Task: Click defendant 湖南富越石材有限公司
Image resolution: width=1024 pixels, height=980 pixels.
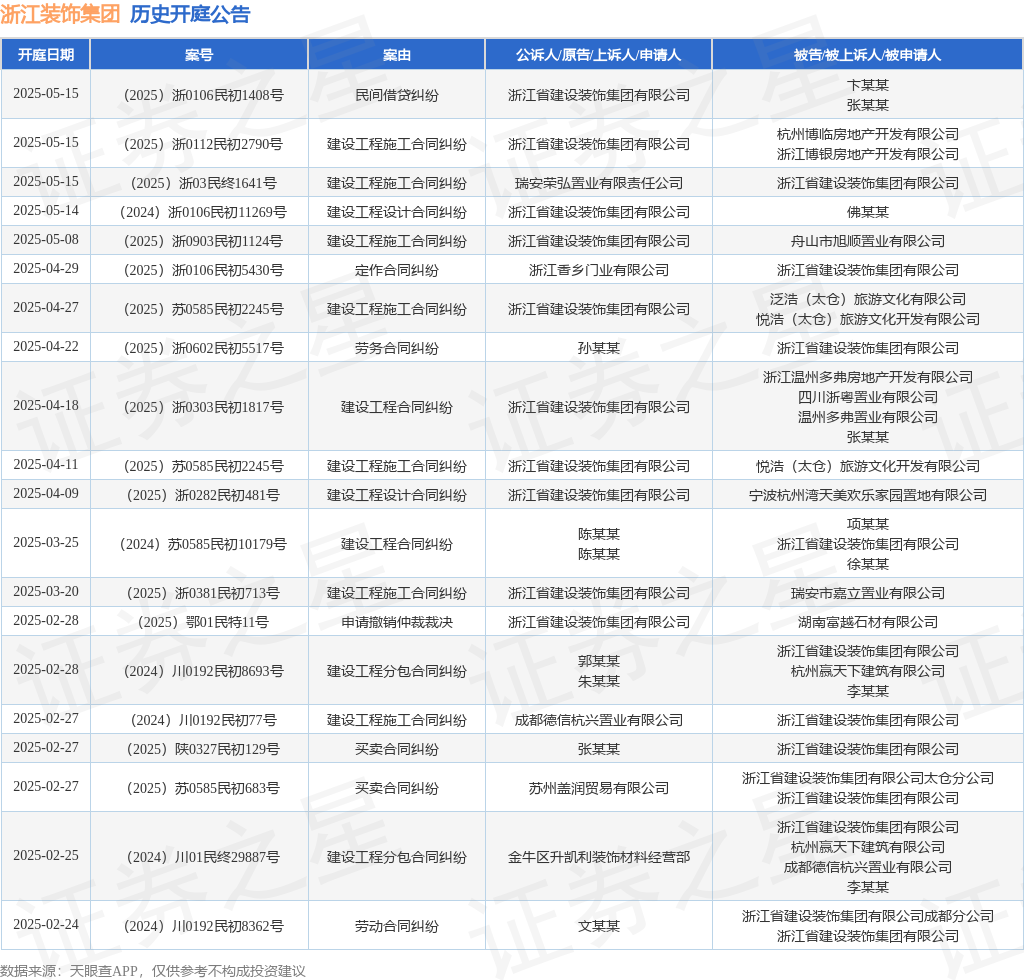Action: (x=867, y=622)
